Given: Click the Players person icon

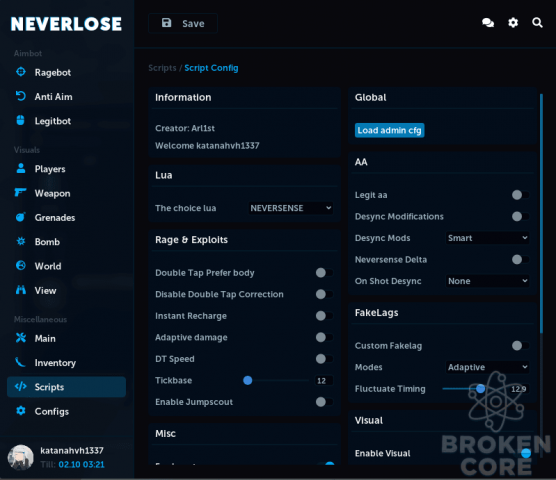Looking at the screenshot, I should (x=21, y=168).
